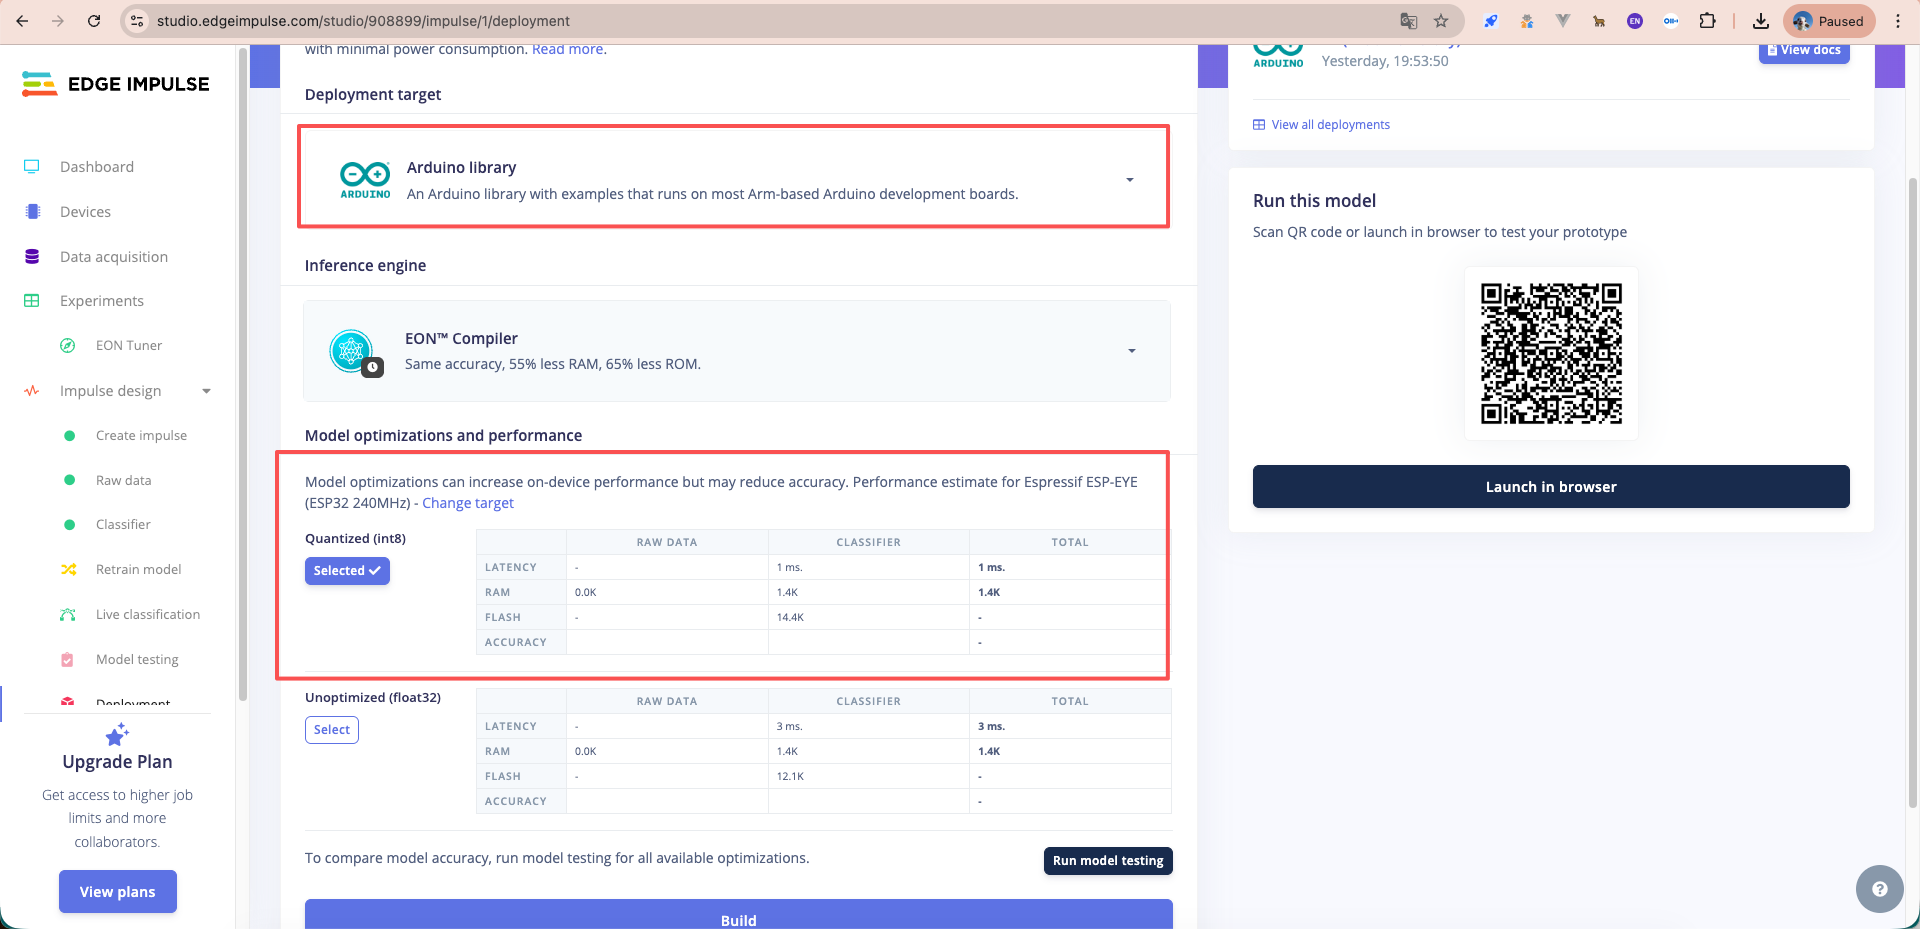Click the Retrain model shuffle icon
Viewport: 1920px width, 929px height.
coord(68,570)
